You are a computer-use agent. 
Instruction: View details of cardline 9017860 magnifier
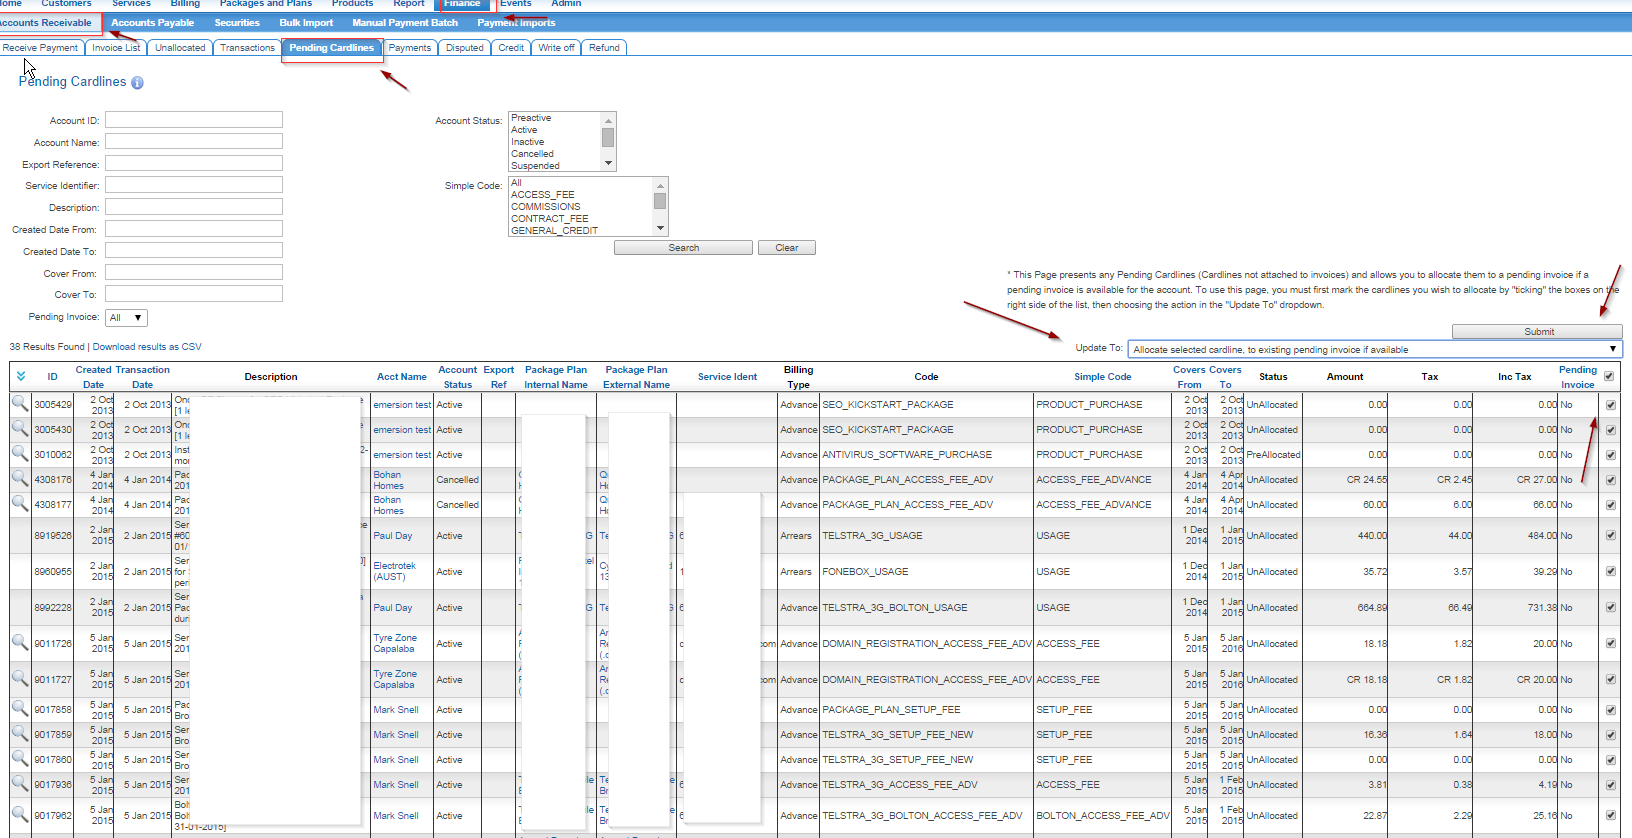click(x=20, y=758)
